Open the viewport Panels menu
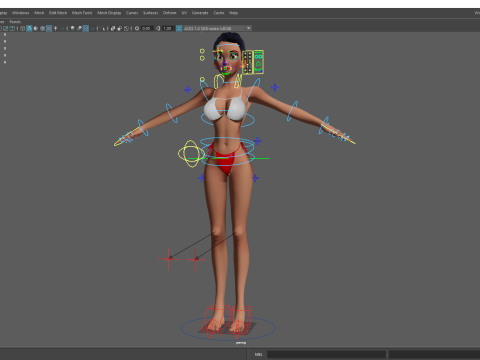This screenshot has height=360, width=480. tap(15, 22)
